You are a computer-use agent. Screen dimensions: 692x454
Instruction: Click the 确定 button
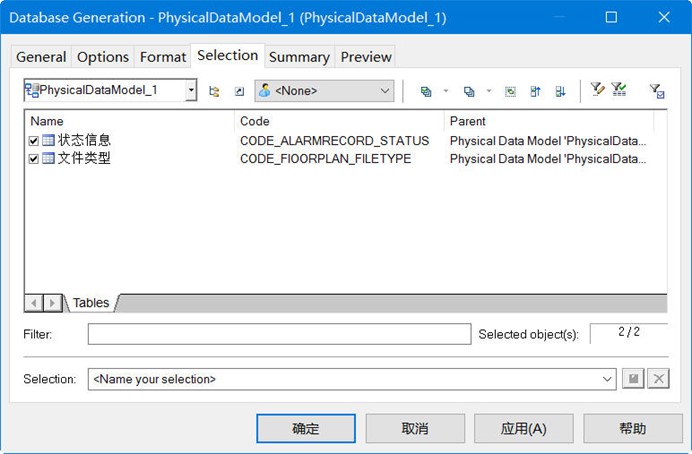click(x=306, y=428)
